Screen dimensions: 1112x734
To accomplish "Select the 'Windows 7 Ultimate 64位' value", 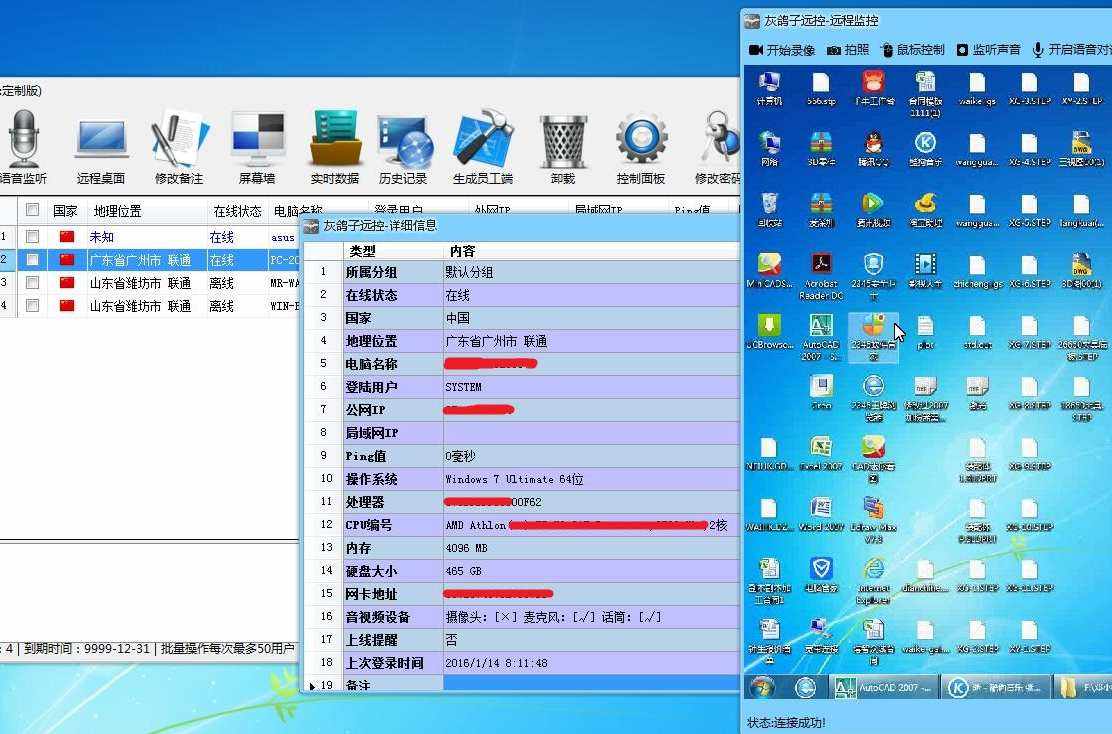I will point(514,479).
